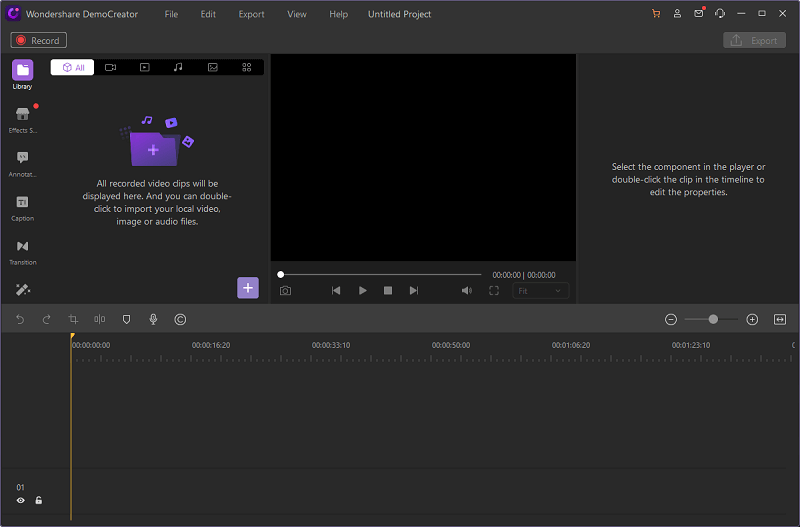This screenshot has height=527, width=800.
Task: Open the support headset icon
Action: [720, 14]
